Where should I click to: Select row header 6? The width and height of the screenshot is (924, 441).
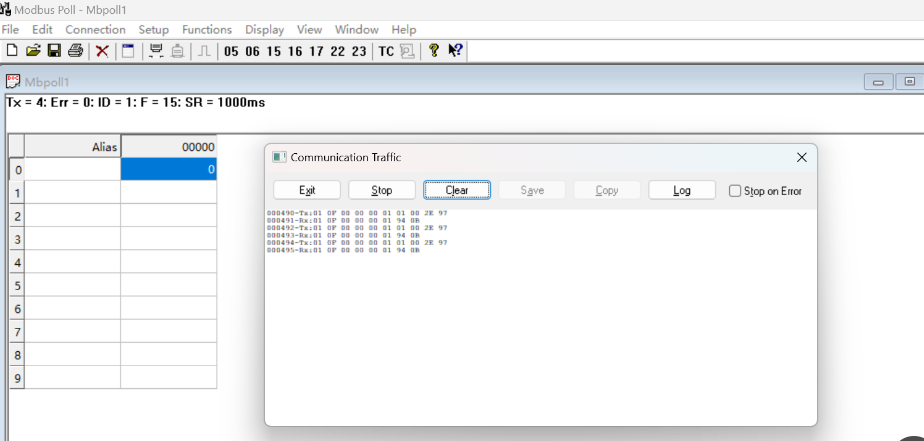17,308
